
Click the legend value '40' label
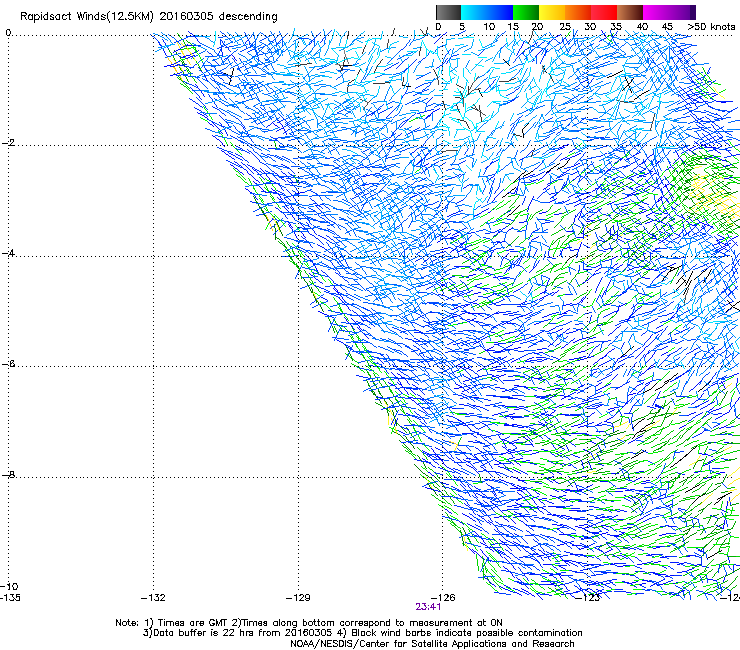pos(642,27)
